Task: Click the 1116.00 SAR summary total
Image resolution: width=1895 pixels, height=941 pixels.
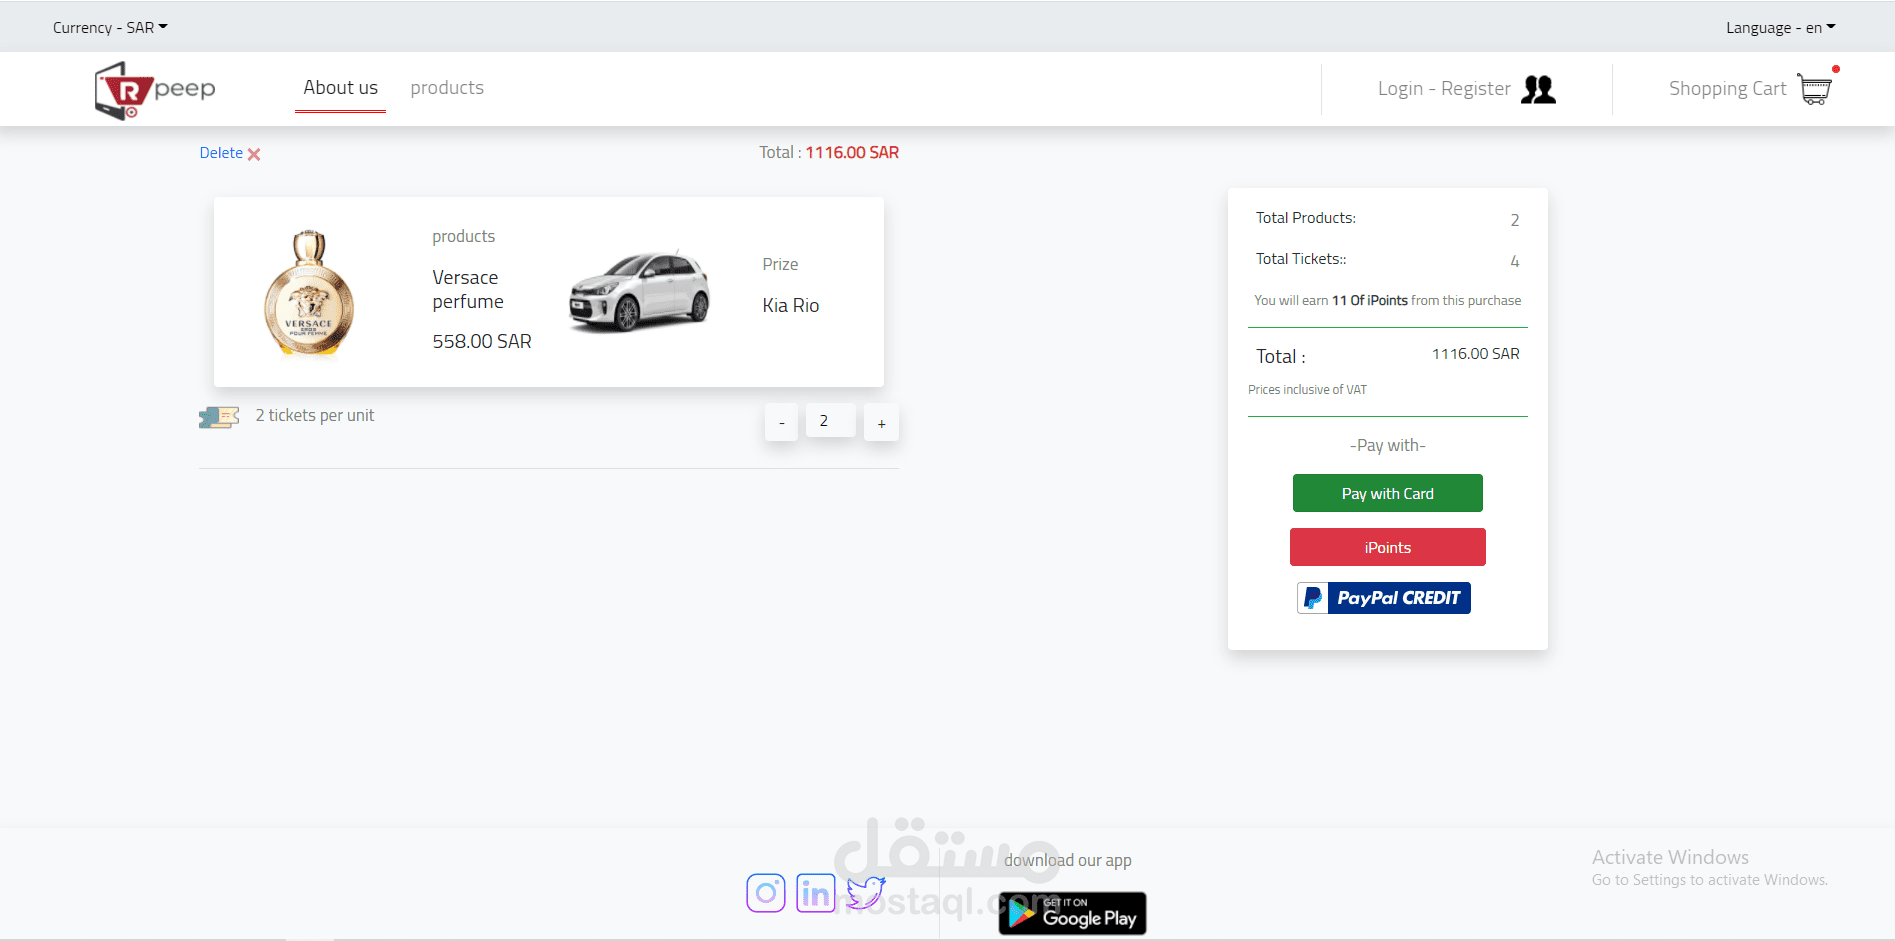Action: pos(1476,354)
